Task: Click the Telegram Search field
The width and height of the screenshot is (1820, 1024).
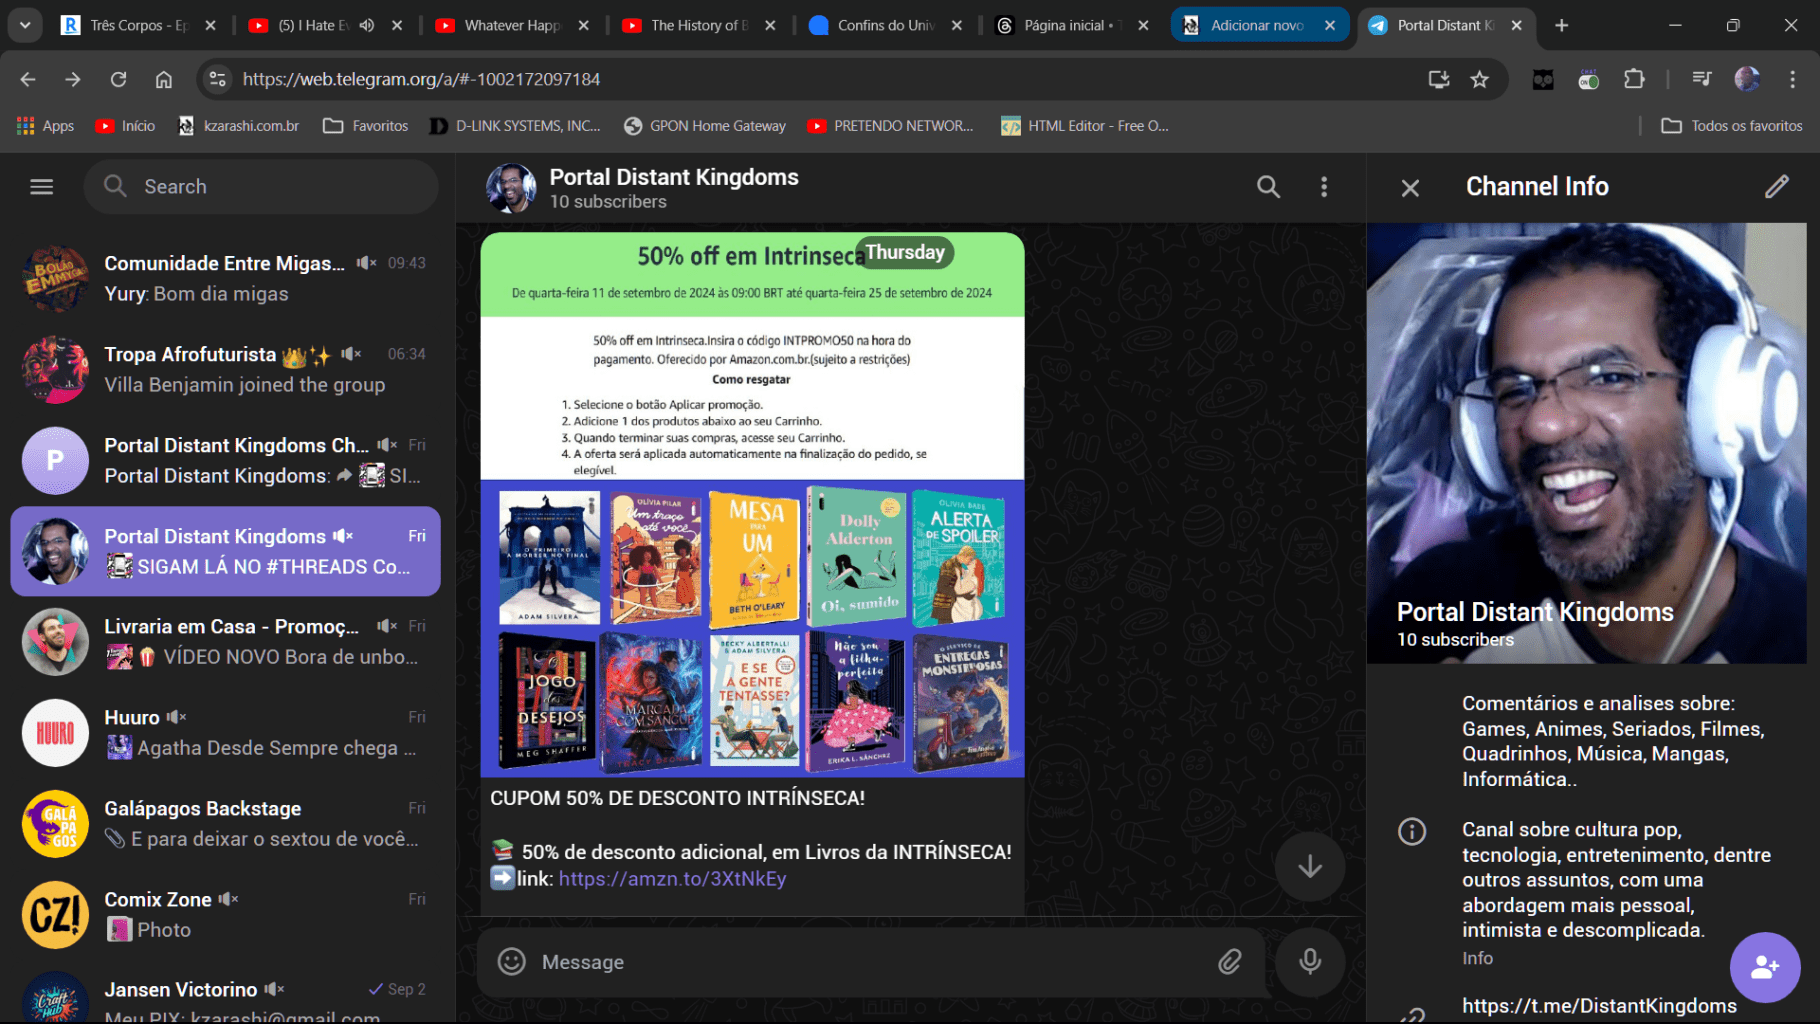Action: (262, 187)
